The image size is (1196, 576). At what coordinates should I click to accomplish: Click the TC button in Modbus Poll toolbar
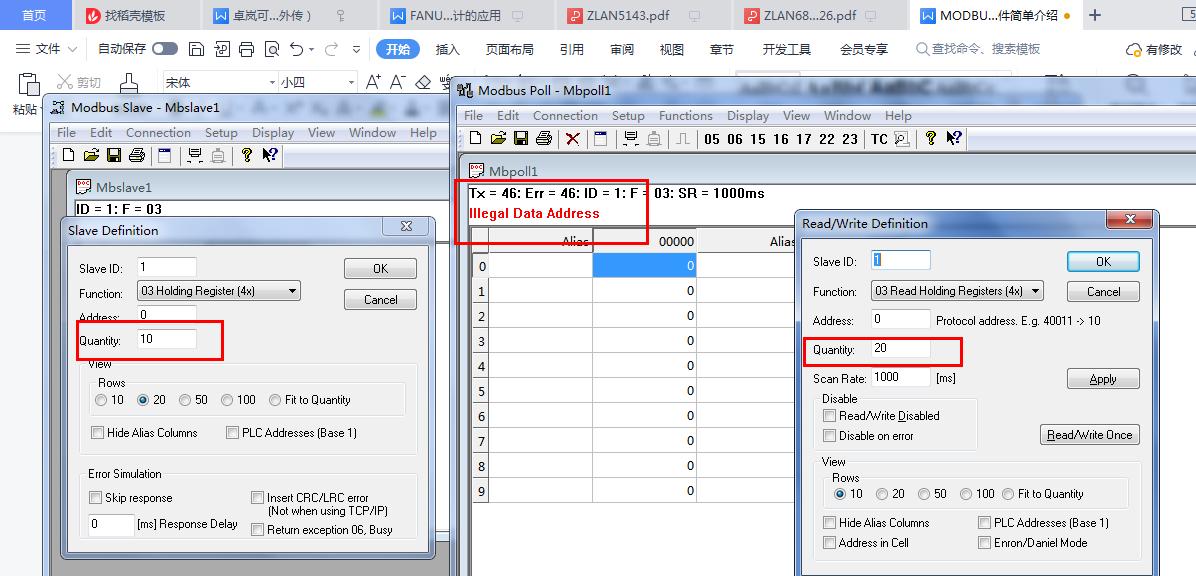point(879,139)
